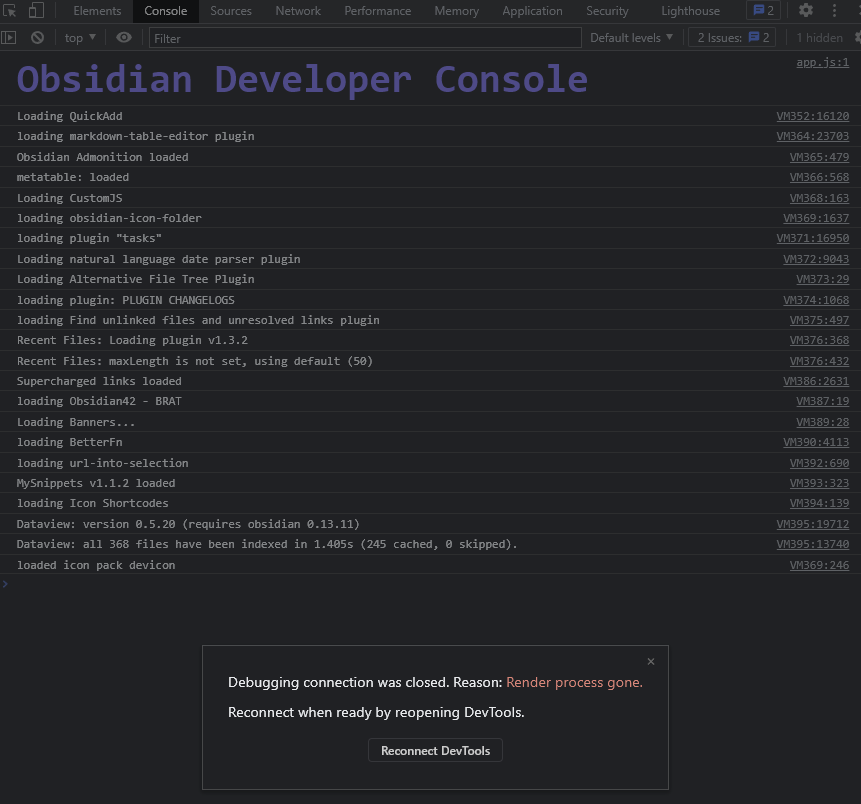Open source link VM394:139
The width and height of the screenshot is (861, 804).
tap(819, 502)
